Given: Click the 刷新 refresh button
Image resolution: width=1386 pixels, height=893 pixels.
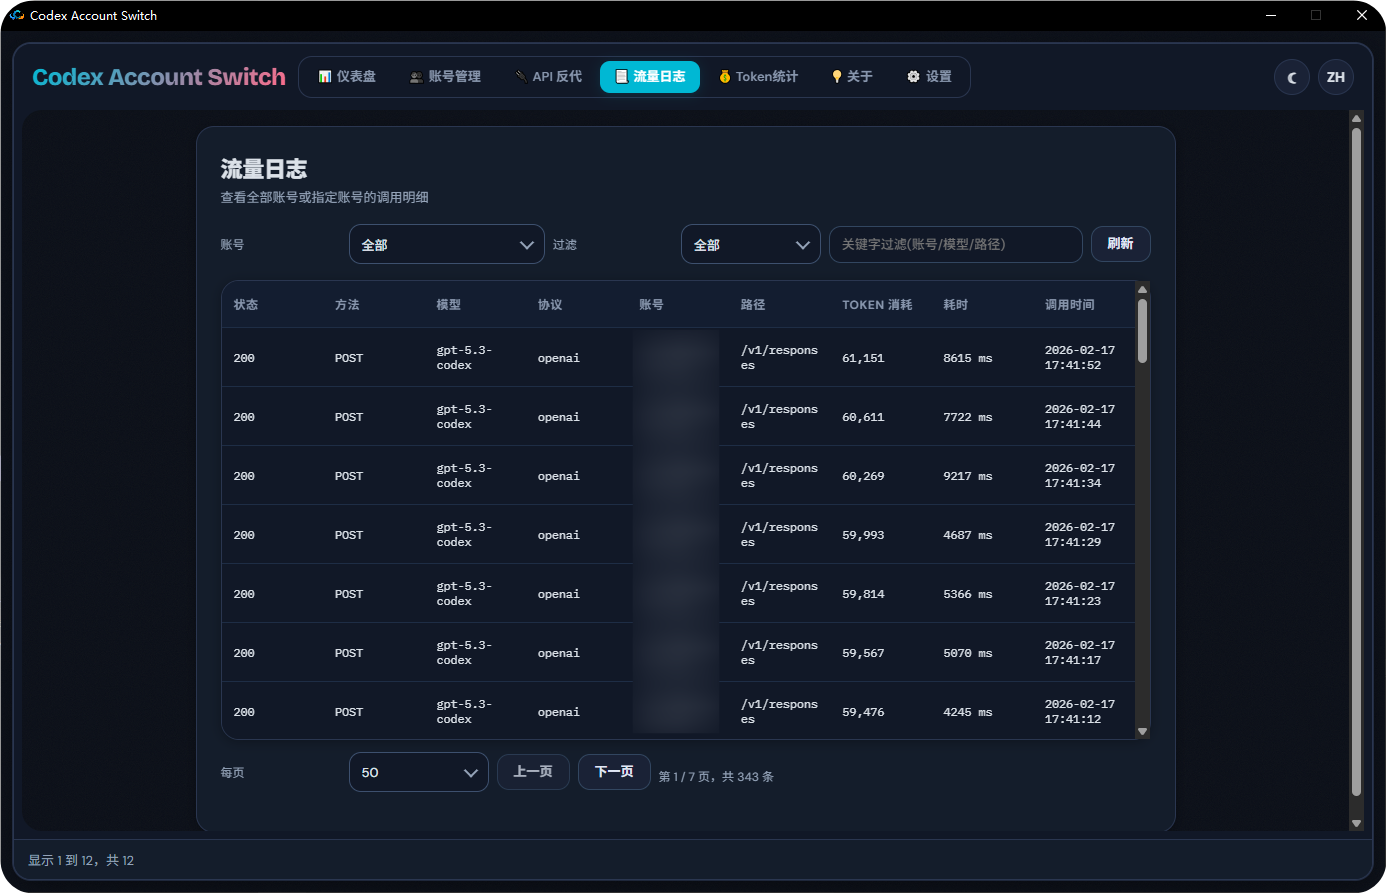Looking at the screenshot, I should [x=1121, y=244].
